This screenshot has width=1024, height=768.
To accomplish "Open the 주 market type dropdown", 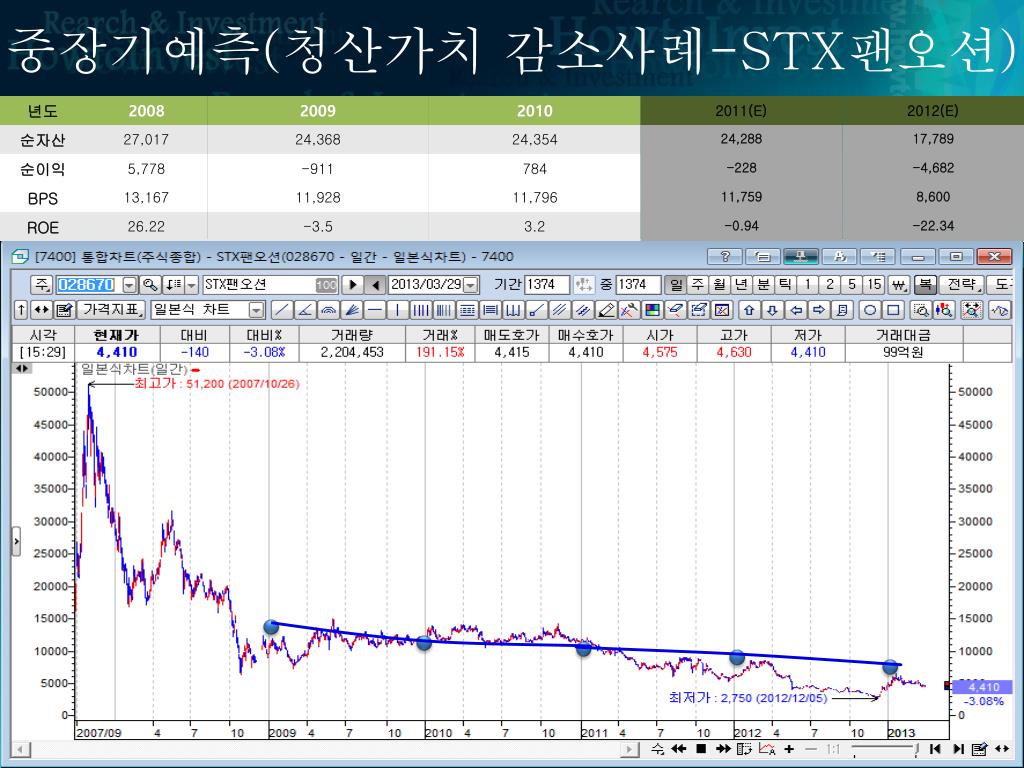I will (x=41, y=285).
